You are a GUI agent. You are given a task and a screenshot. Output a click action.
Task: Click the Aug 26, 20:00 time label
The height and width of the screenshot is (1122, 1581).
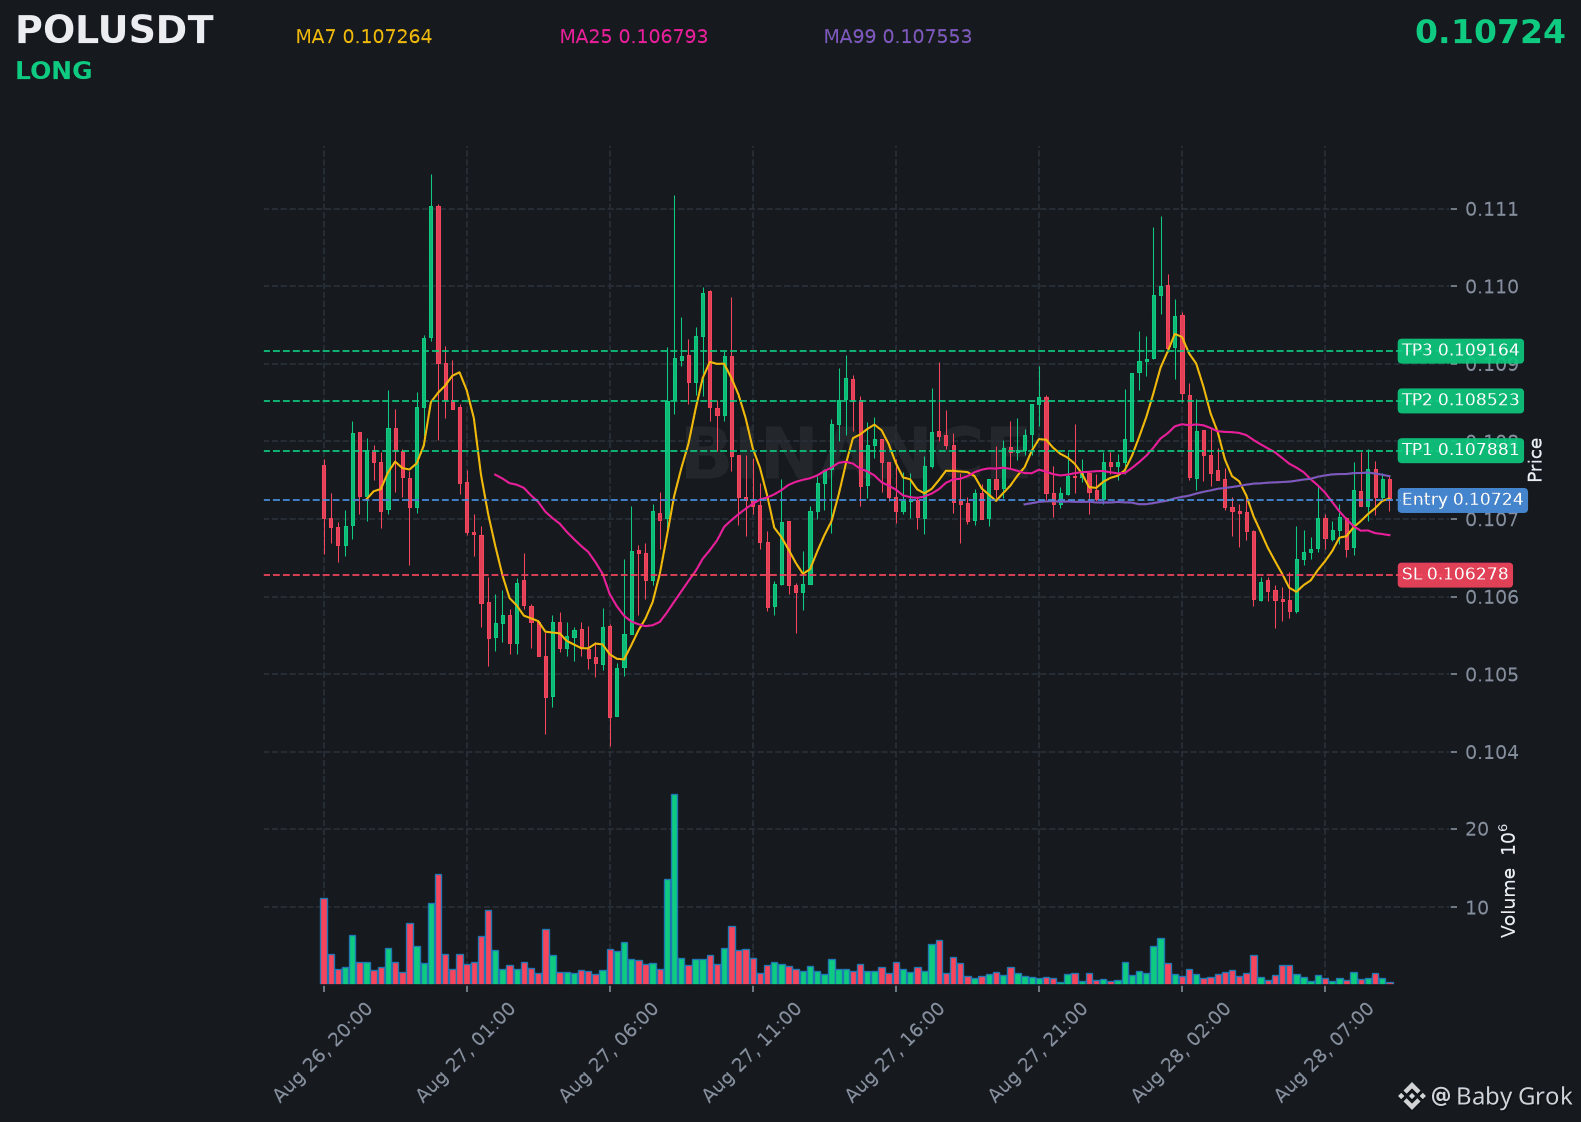point(323,1052)
